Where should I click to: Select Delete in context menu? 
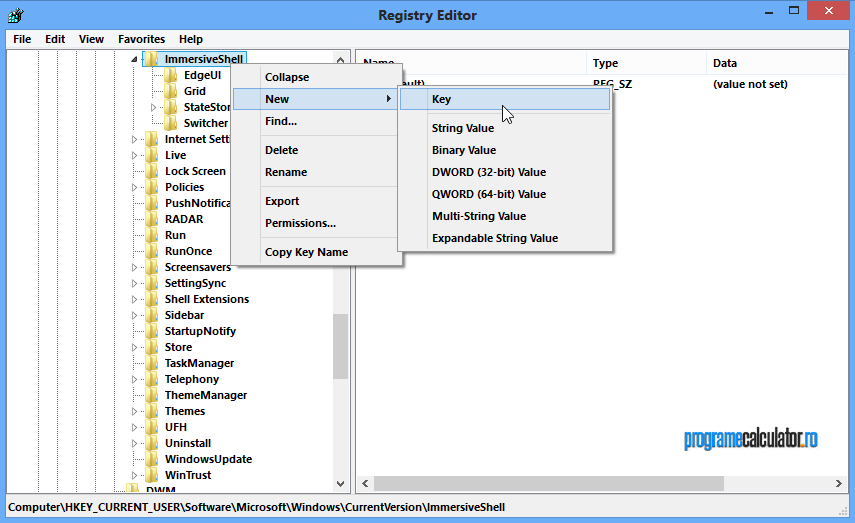(316, 150)
